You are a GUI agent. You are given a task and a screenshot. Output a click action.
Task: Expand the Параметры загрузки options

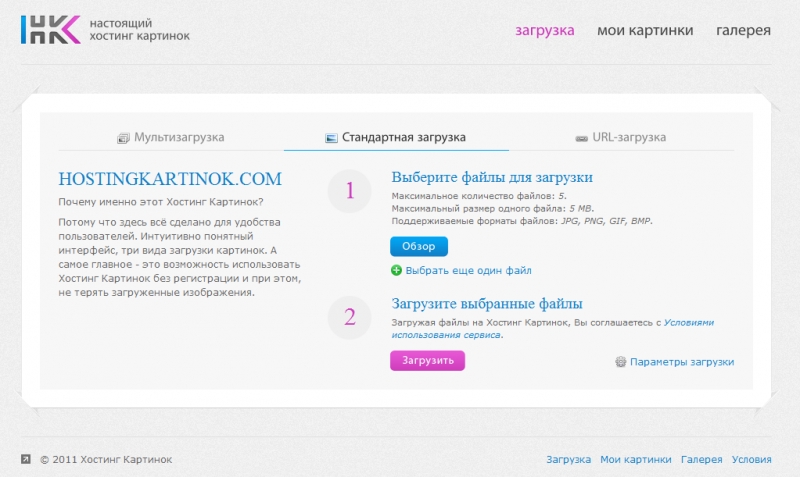click(681, 362)
